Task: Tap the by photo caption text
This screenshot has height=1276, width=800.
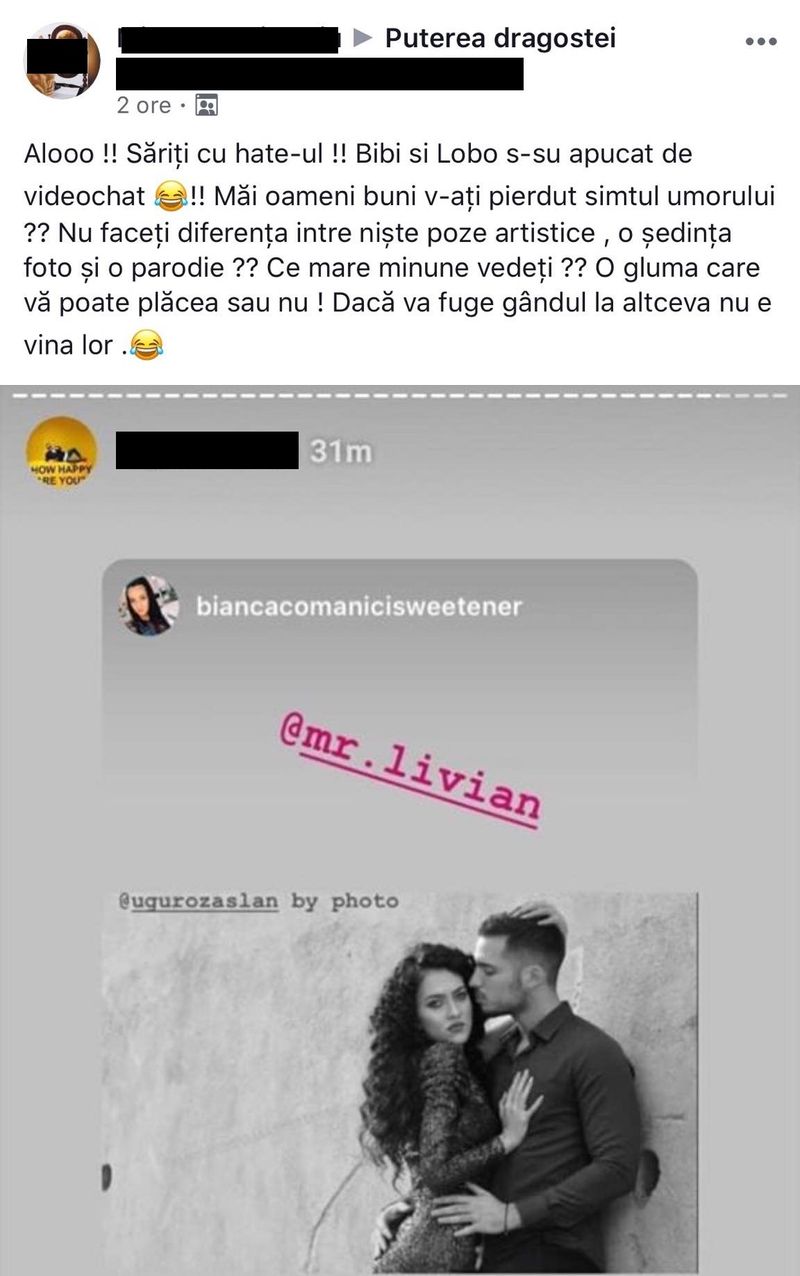Action: (x=344, y=902)
